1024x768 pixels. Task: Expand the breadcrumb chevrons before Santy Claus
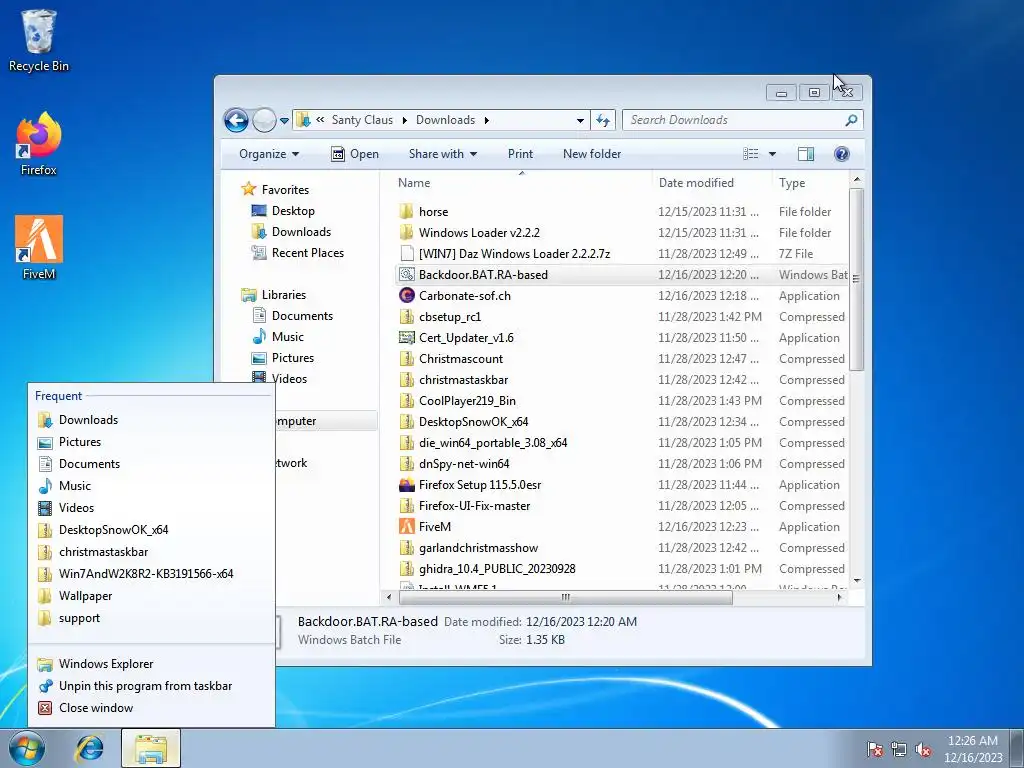pos(320,120)
